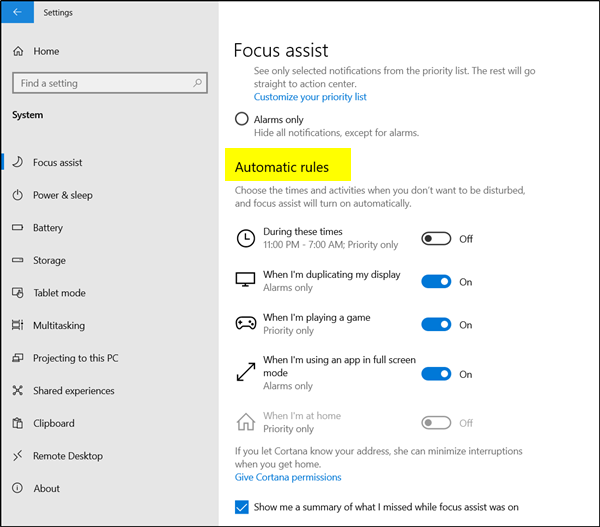
Task: Turn off playing a game toggle
Action: [x=436, y=325]
